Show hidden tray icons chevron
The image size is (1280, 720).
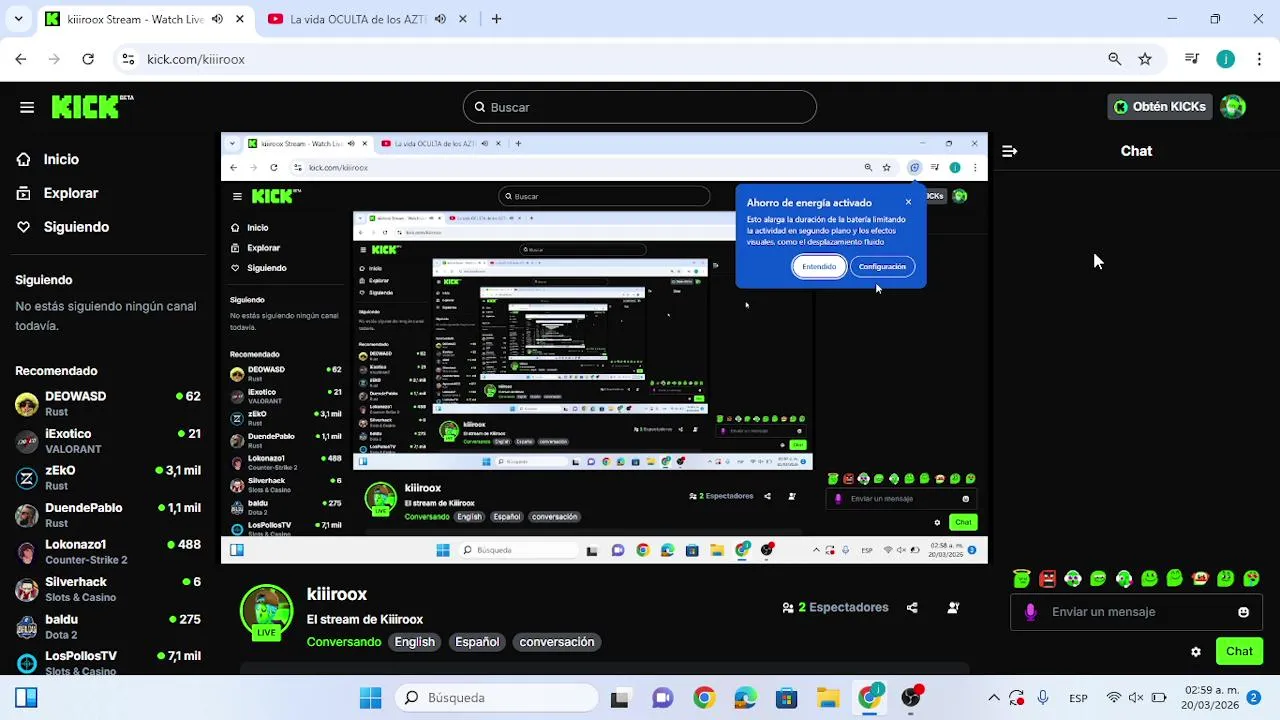(994, 698)
